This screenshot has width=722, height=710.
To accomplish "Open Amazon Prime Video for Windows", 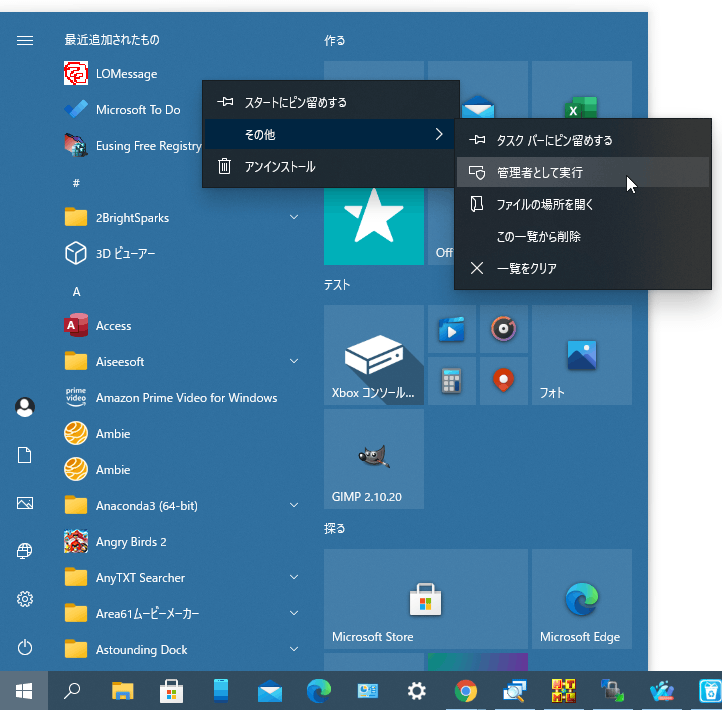I will click(182, 397).
